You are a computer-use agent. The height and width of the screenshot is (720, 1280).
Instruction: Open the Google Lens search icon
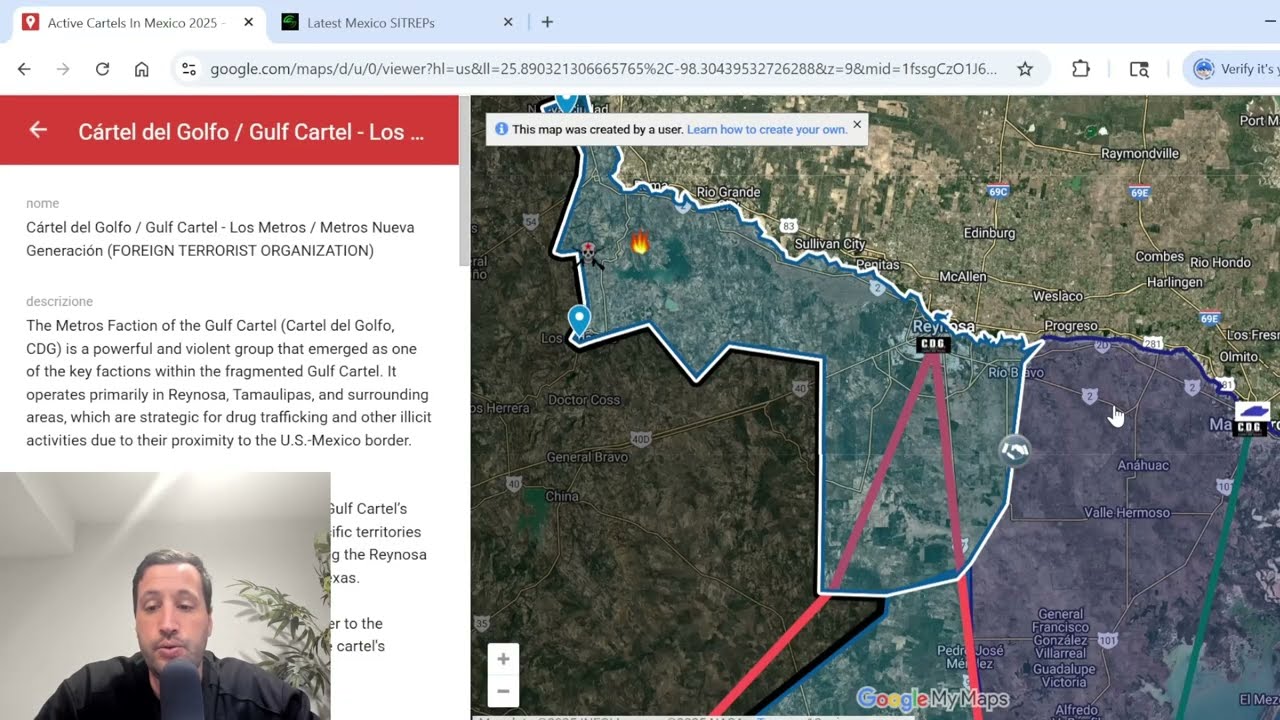(x=1139, y=69)
